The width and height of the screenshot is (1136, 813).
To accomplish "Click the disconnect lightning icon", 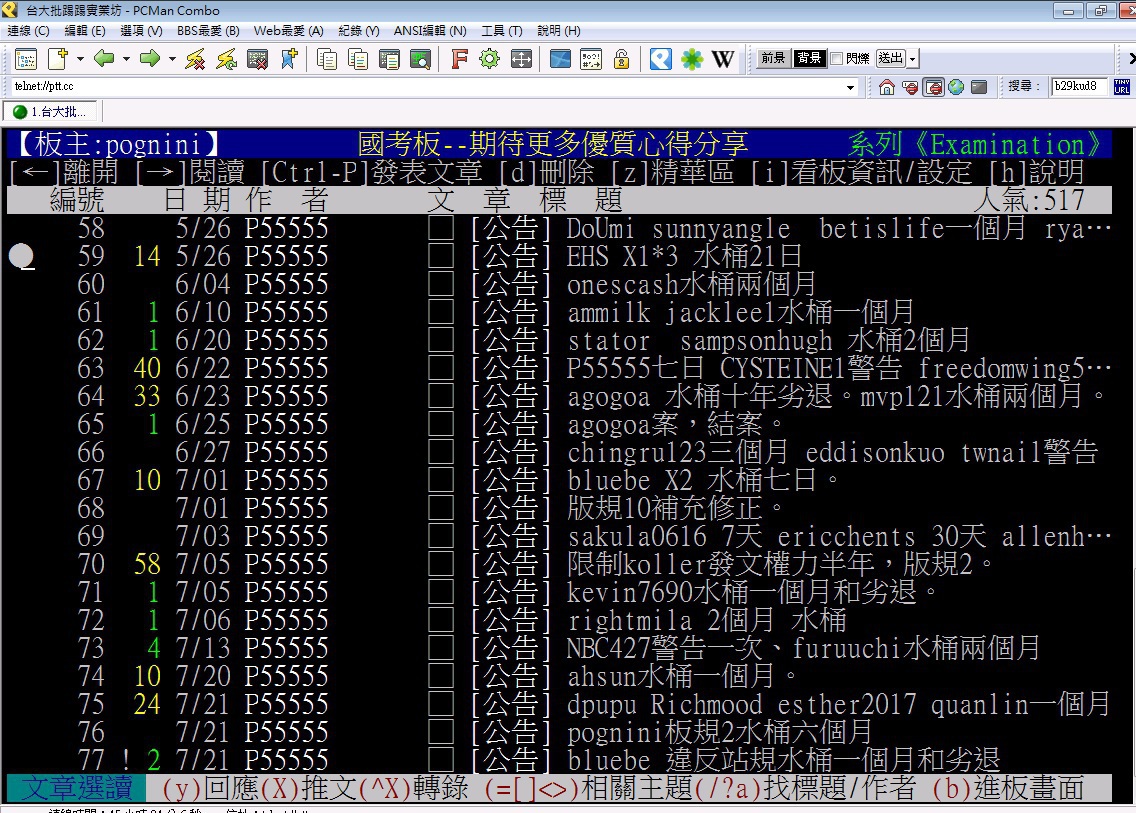I will (195, 59).
